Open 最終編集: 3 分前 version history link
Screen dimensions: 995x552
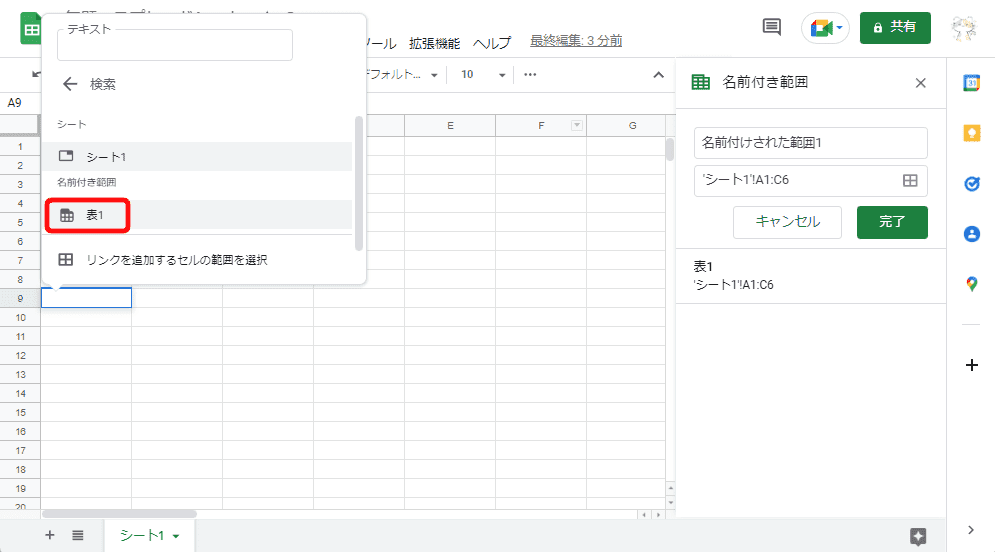576,41
